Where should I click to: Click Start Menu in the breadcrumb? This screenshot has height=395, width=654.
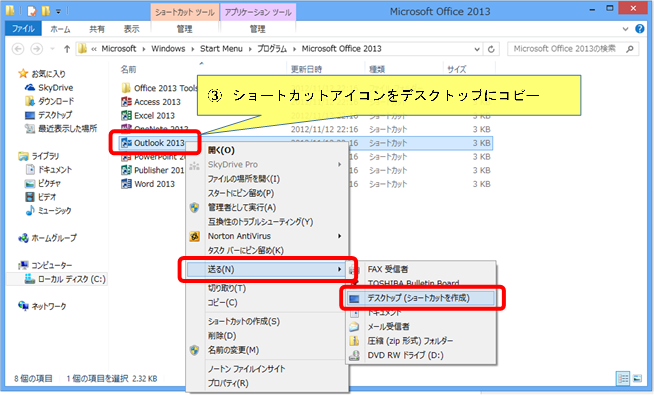tap(221, 49)
